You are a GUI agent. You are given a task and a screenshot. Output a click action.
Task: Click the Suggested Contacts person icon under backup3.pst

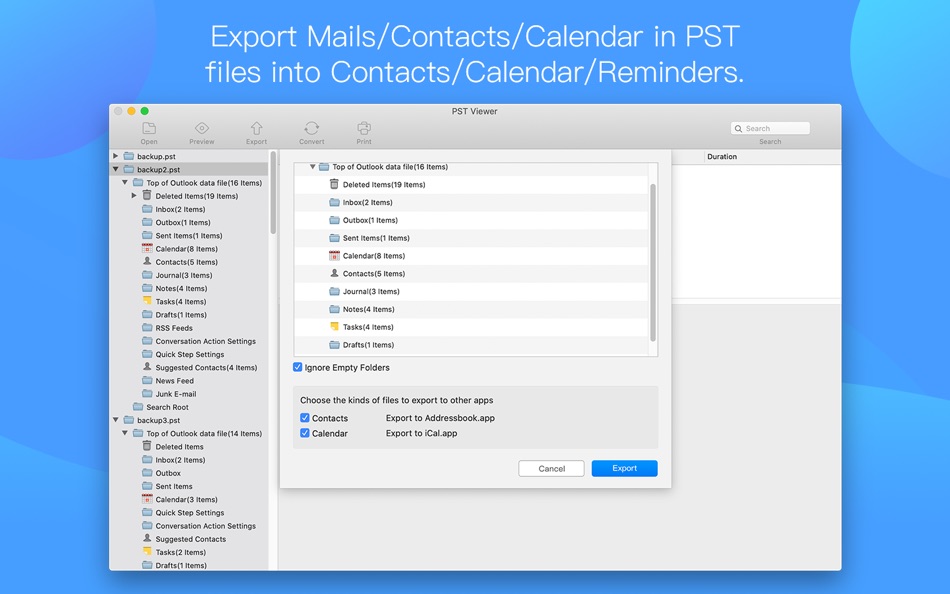pyautogui.click(x=147, y=538)
